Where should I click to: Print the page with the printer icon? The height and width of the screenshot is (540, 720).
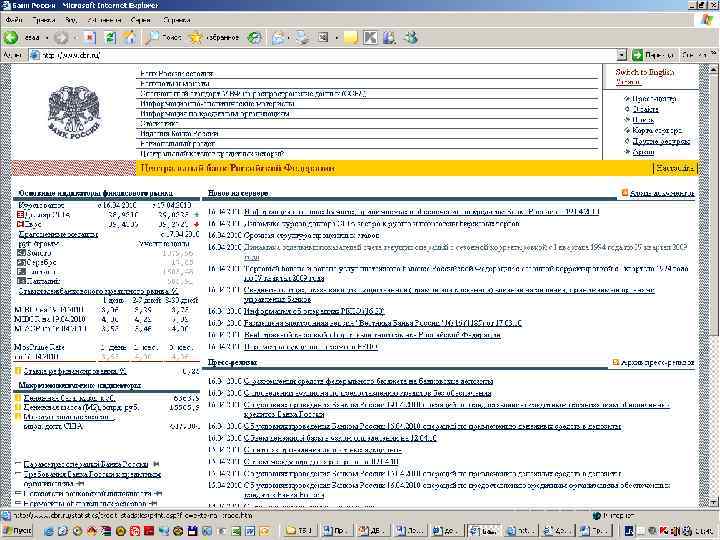tap(302, 38)
